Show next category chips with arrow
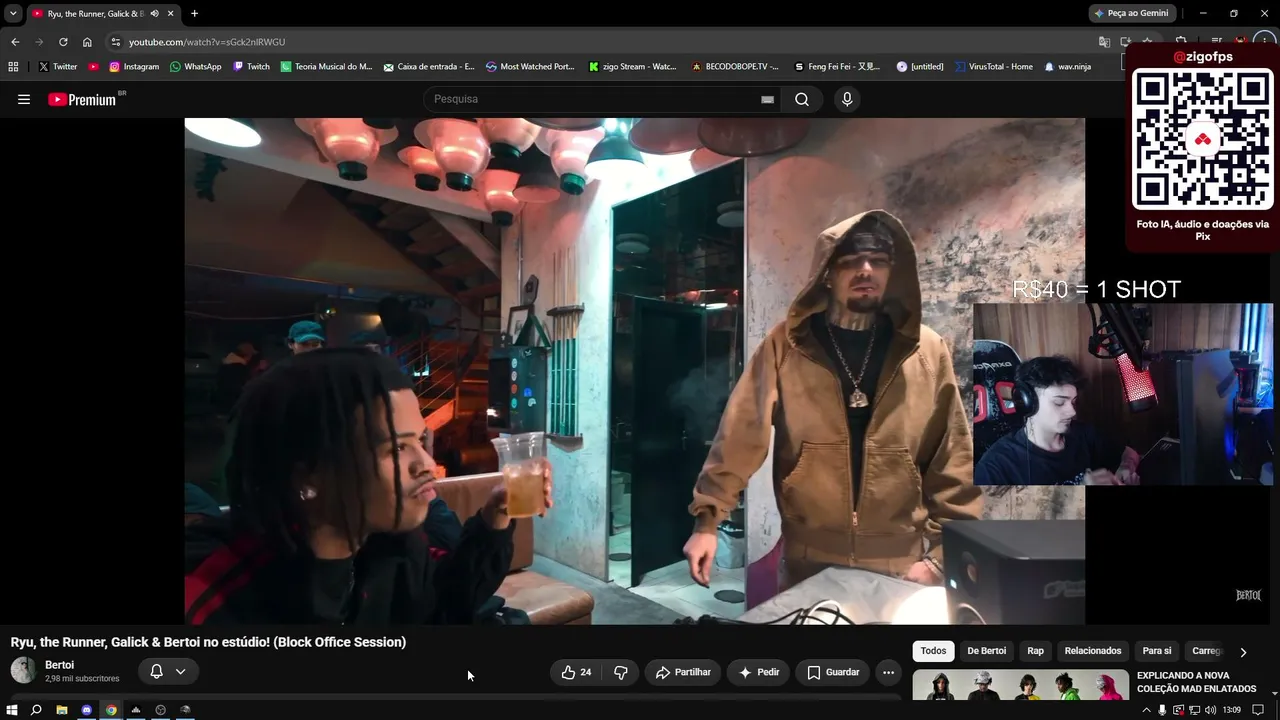 click(1243, 652)
